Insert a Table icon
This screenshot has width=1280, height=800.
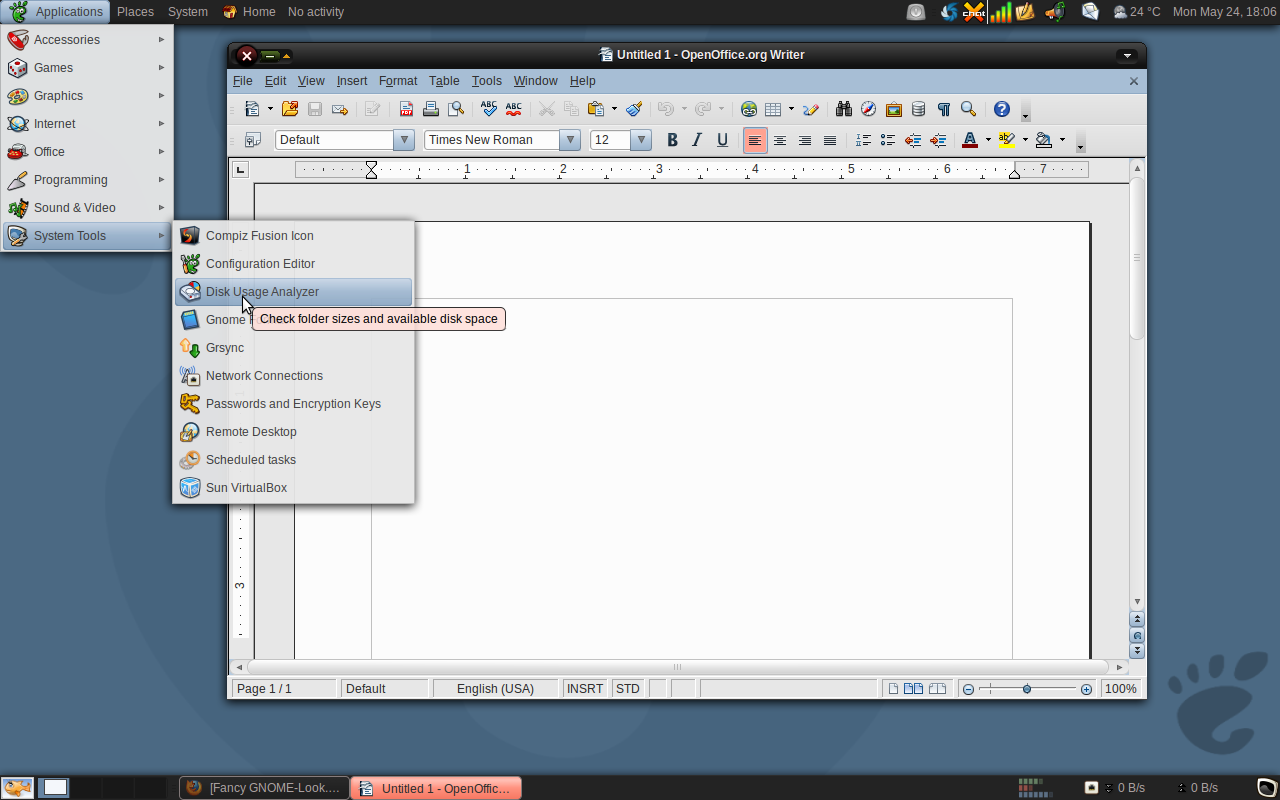click(x=773, y=109)
